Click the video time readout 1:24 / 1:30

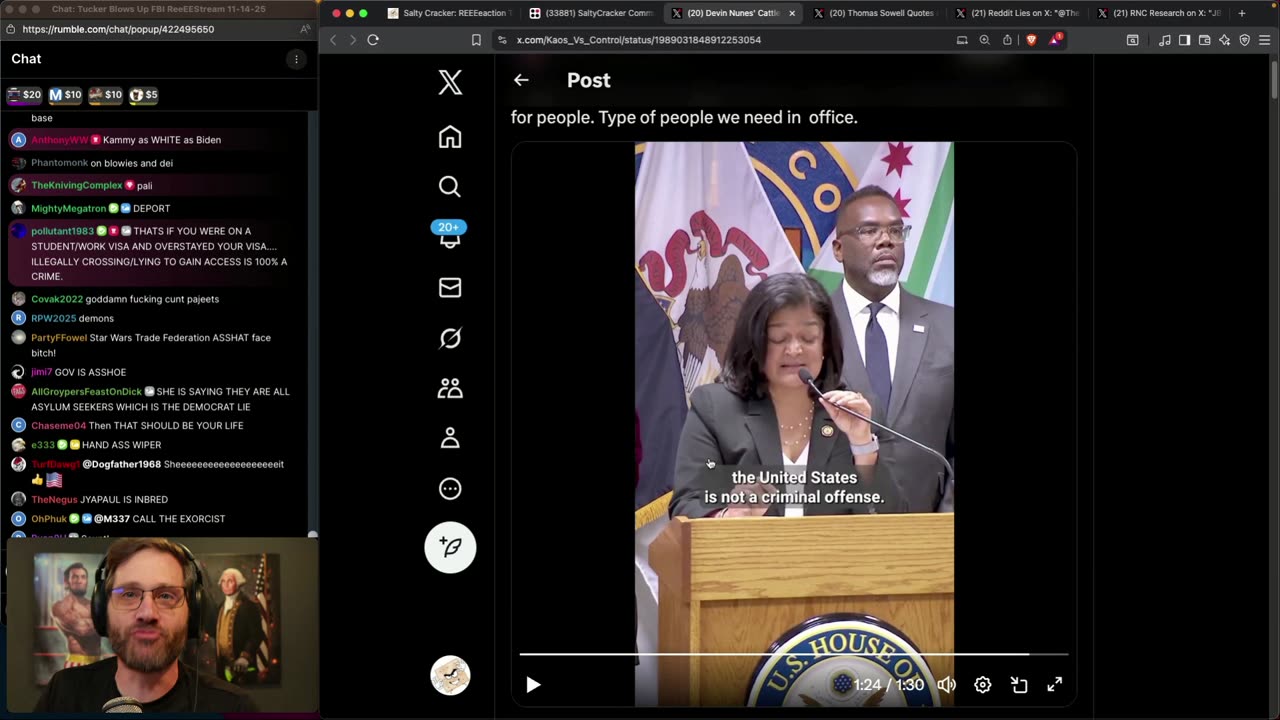point(889,685)
